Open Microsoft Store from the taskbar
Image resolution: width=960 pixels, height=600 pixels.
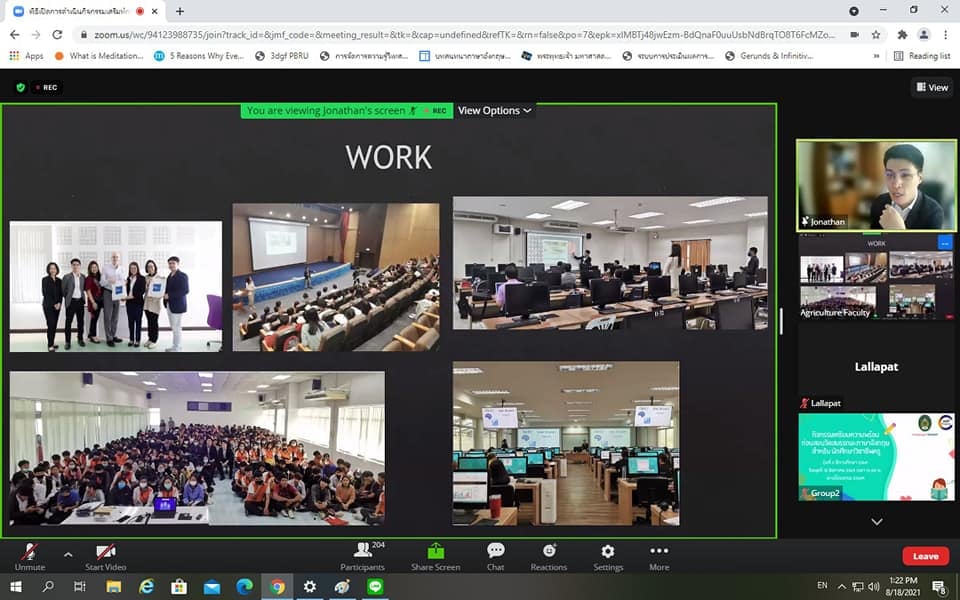point(179,587)
